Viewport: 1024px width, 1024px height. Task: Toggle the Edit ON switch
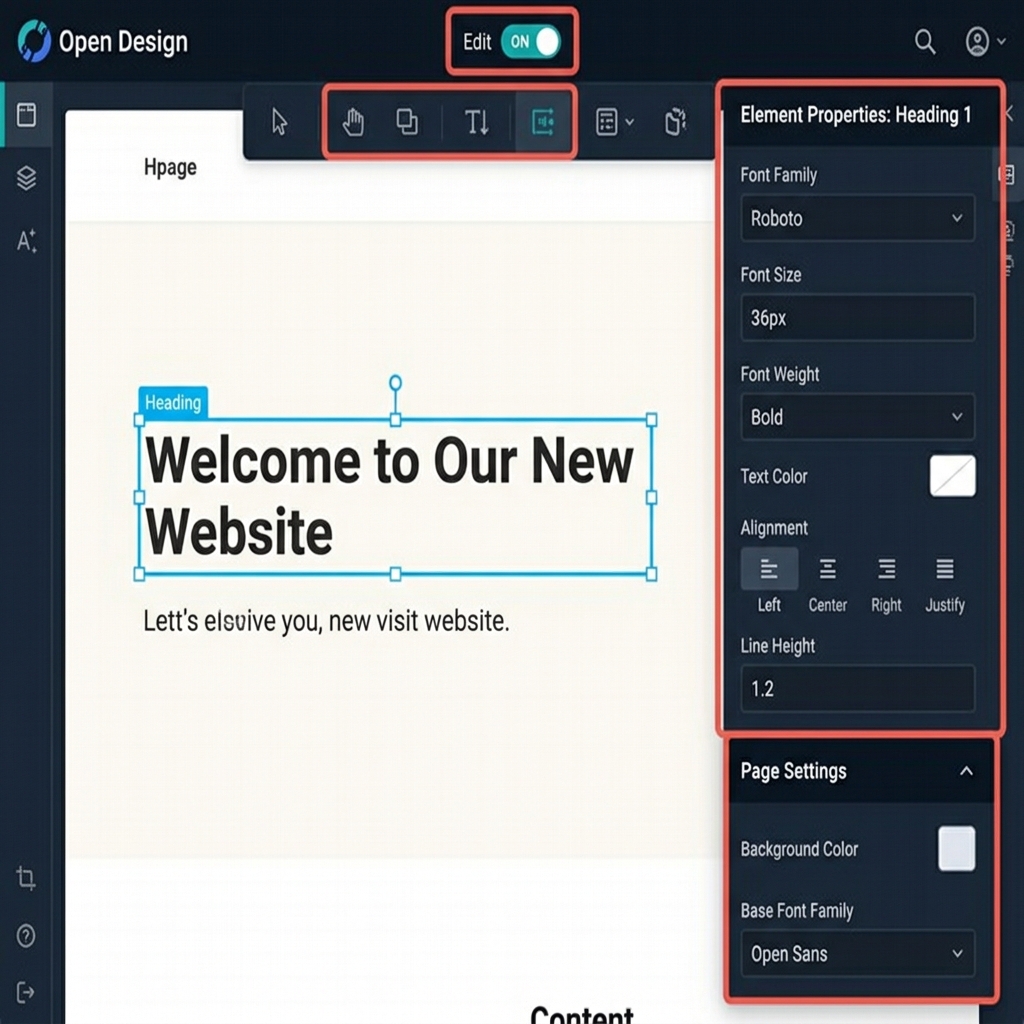click(x=530, y=42)
